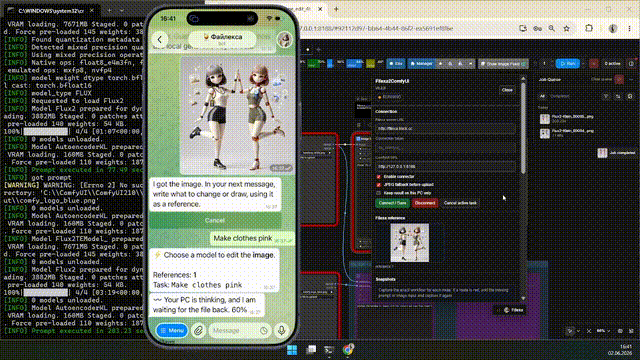Click the ComfyUI URL field showing 127.0.0.1:8188
640x360 pixels.
(445, 167)
